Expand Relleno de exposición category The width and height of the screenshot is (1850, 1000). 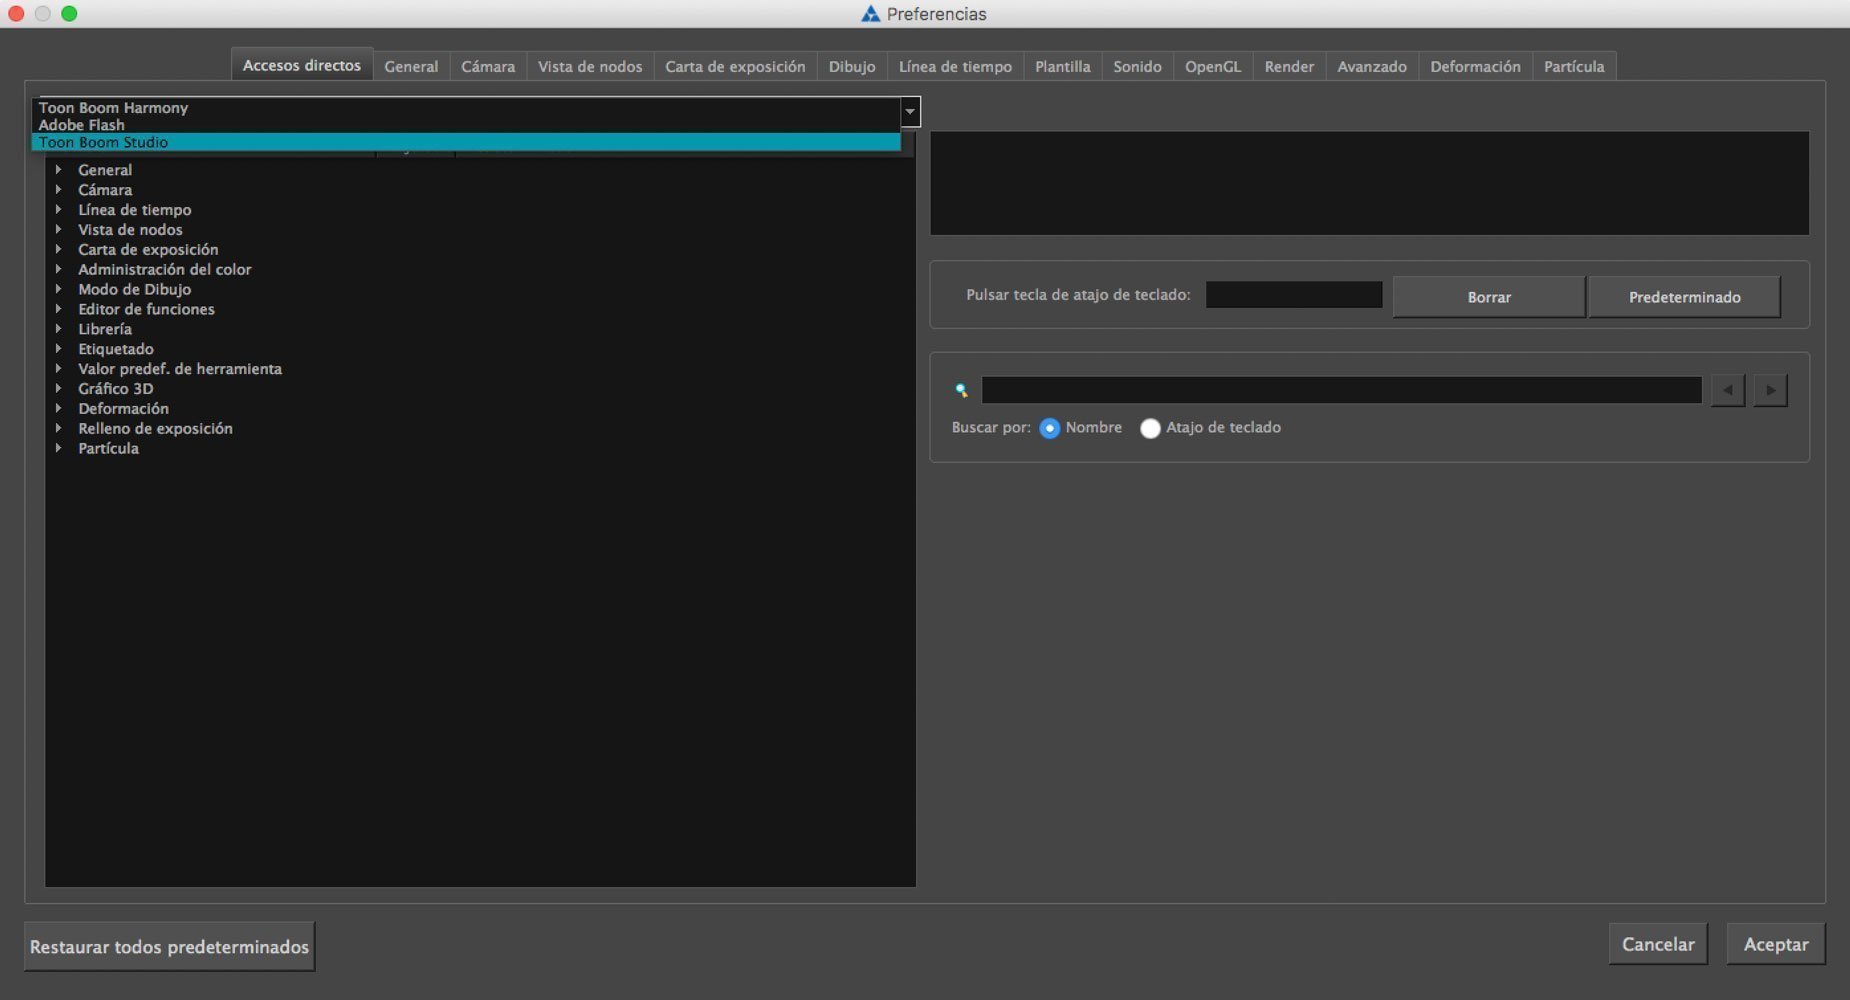[59, 429]
